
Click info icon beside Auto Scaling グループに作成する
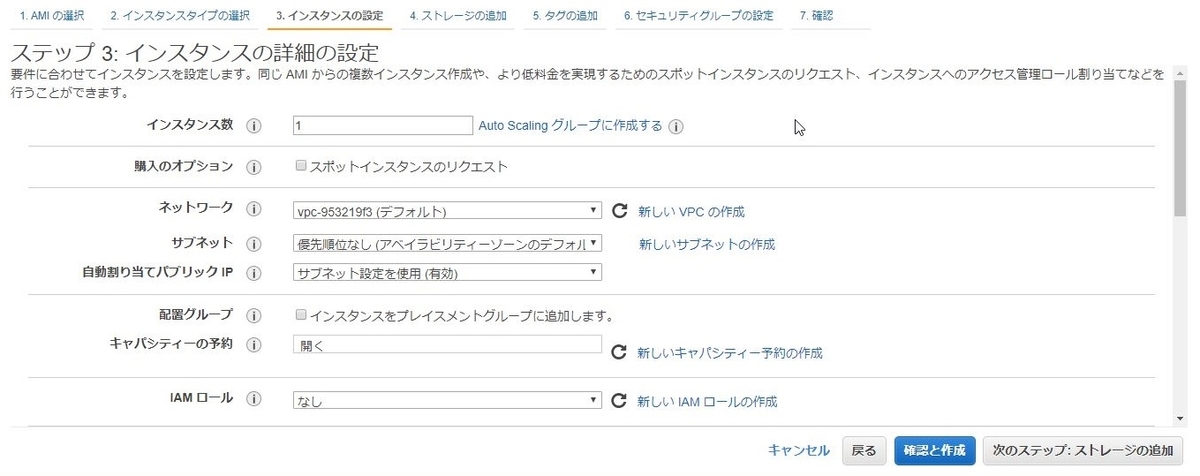[676, 127]
